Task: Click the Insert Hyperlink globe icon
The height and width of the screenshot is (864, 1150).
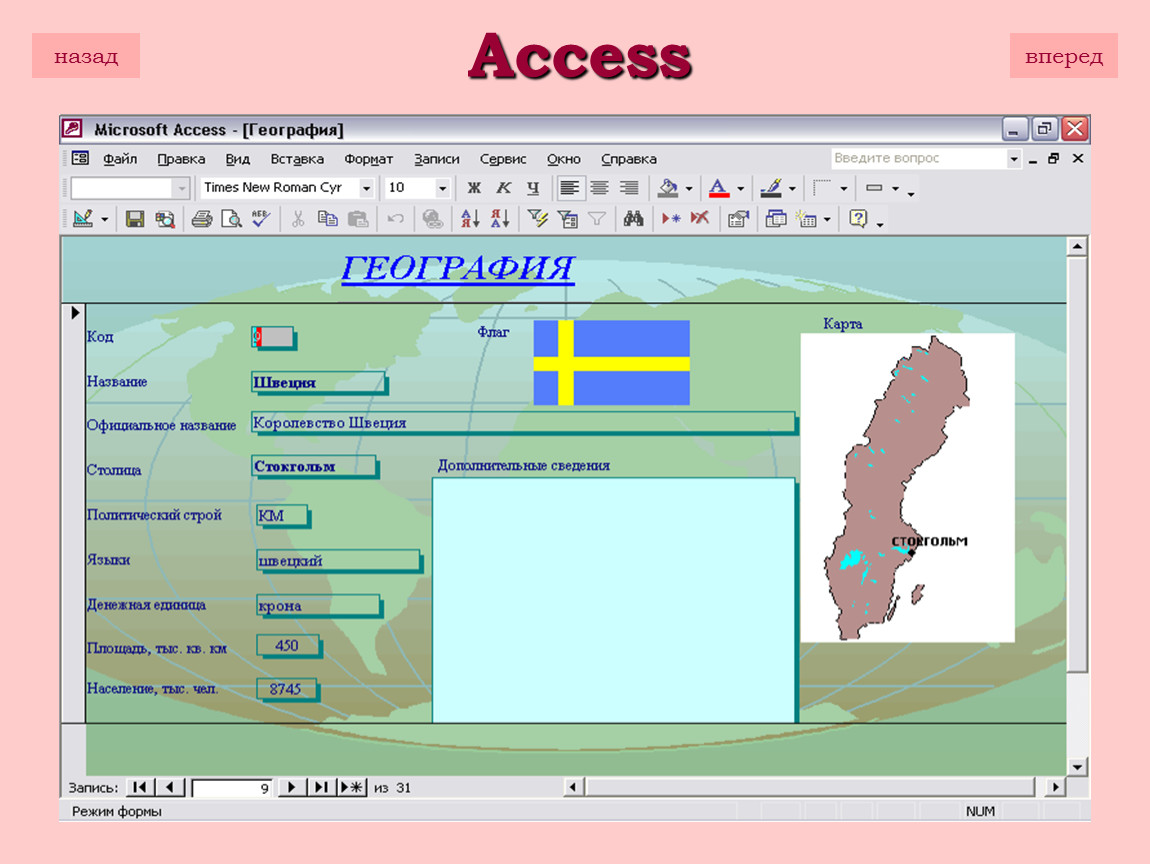Action: (433, 219)
